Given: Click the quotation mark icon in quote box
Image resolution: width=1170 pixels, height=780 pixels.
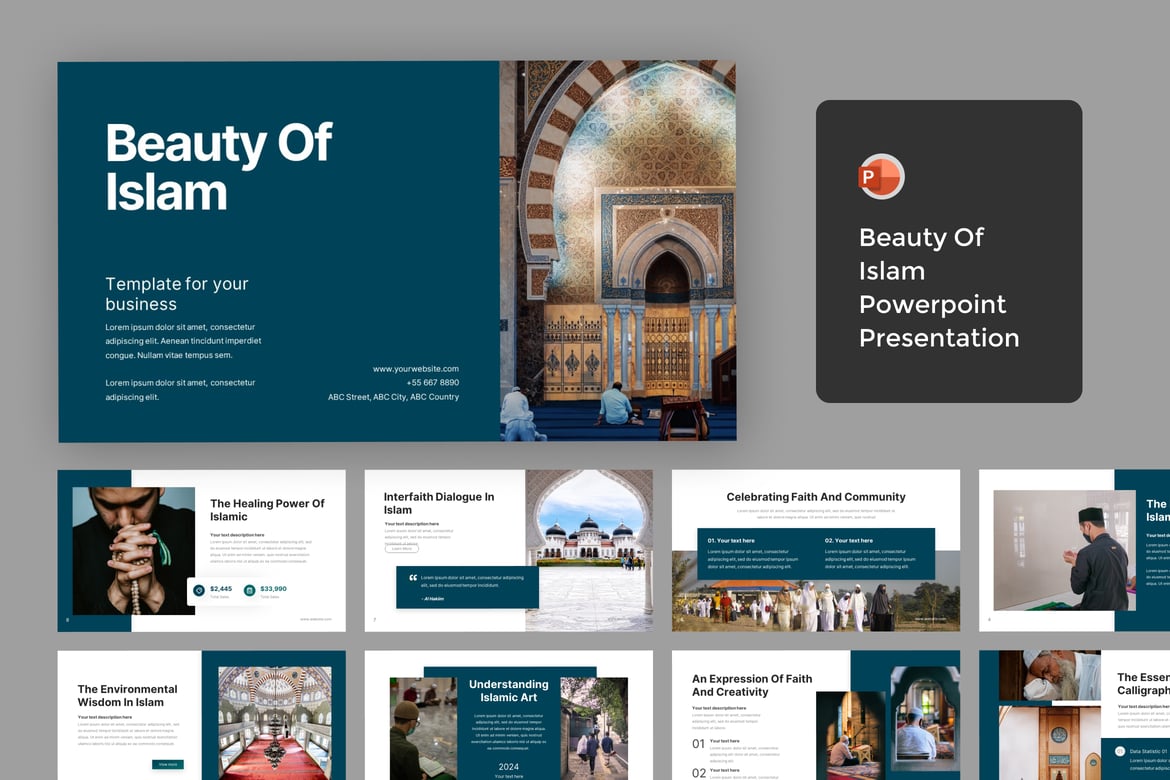Looking at the screenshot, I should pyautogui.click(x=413, y=578).
